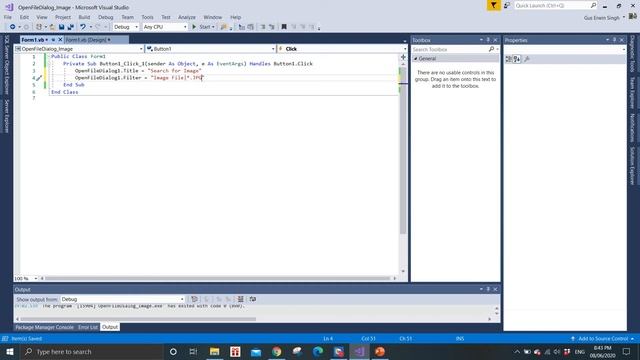640x360 pixels.
Task: Open the Debug solution configuration dropdown
Action: tap(126, 27)
